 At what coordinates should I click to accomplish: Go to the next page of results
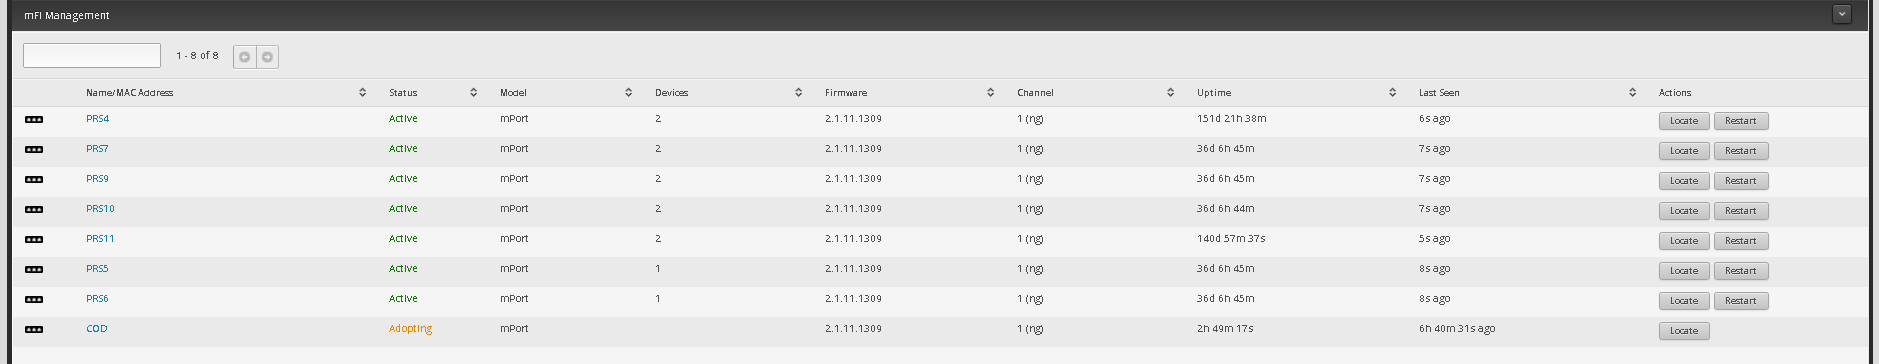[x=267, y=57]
